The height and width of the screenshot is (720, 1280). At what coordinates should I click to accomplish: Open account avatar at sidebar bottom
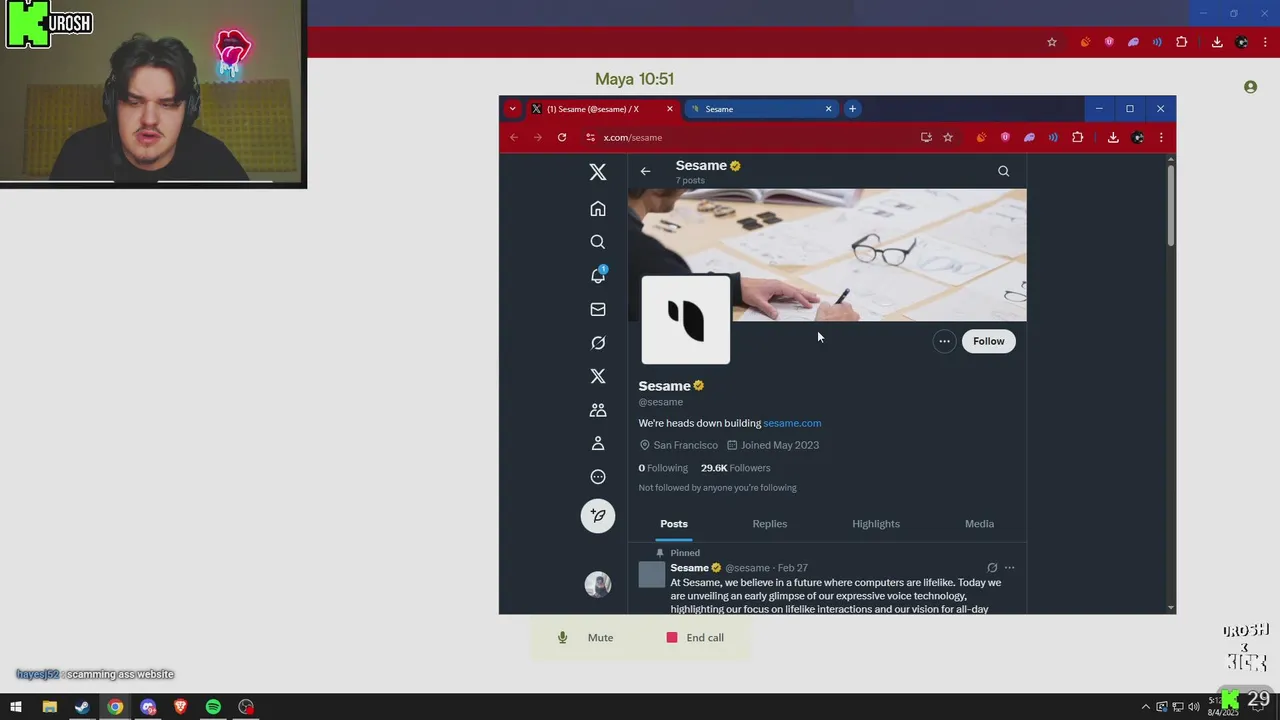598,585
